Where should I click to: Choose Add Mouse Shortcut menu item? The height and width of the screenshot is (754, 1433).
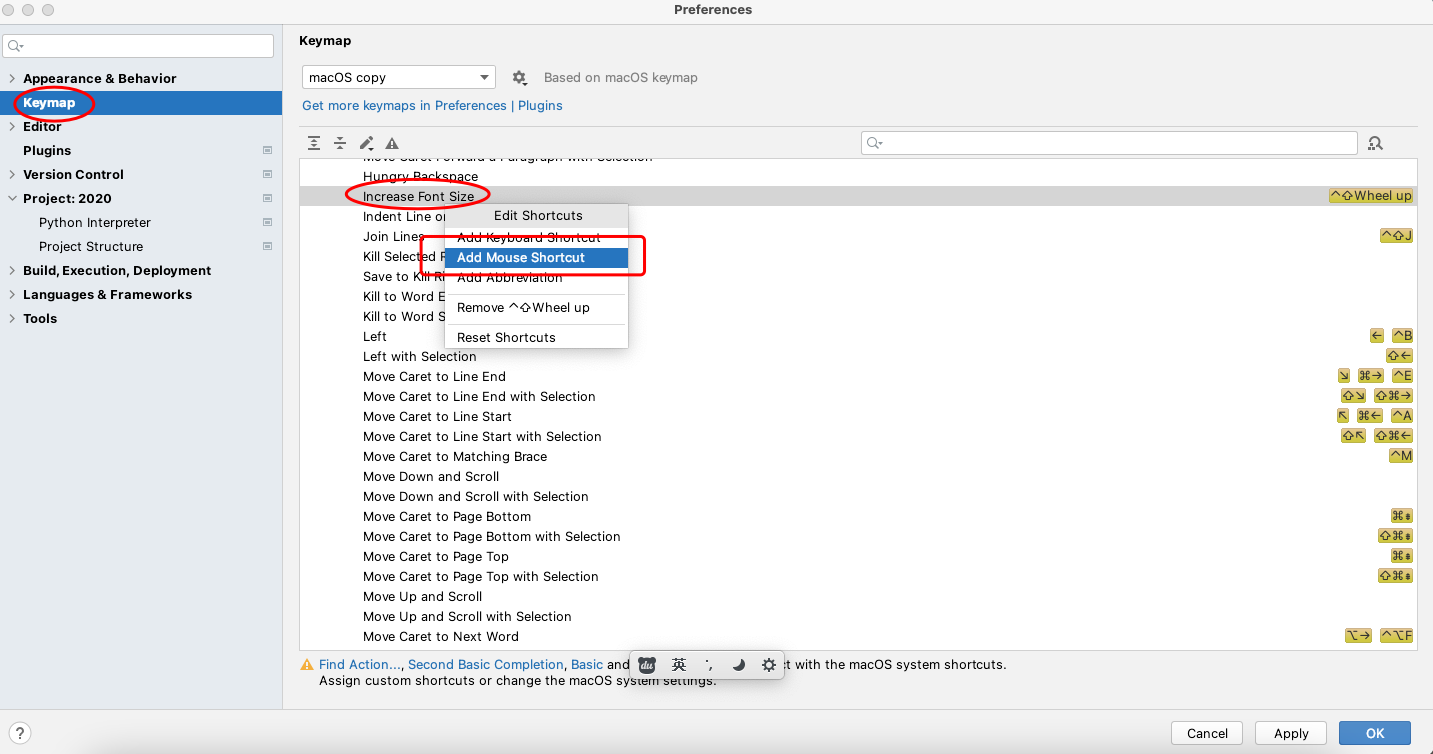point(536,257)
